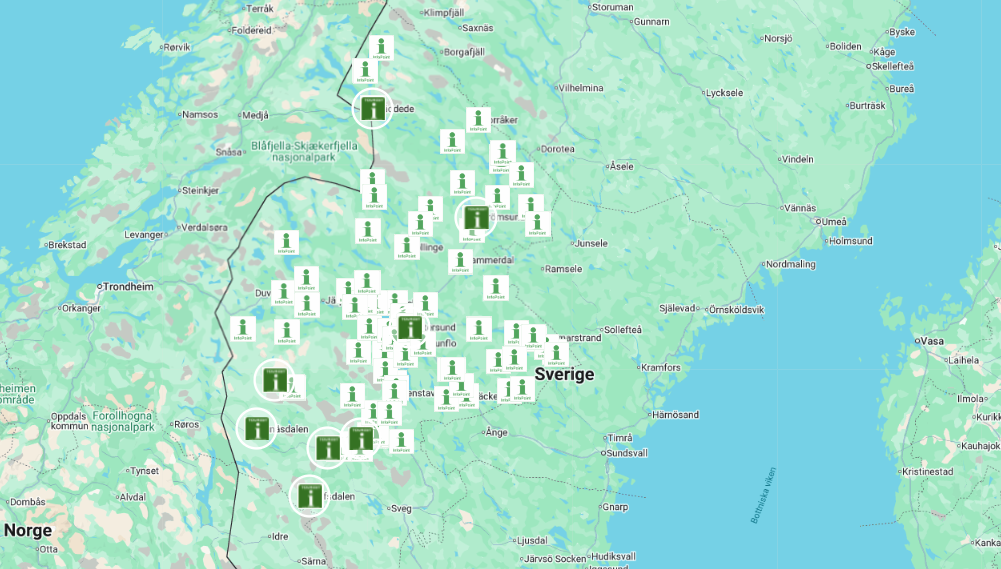Screen dimensions: 1001x569
Task: Open the Dorotea town label
Action: point(557,149)
